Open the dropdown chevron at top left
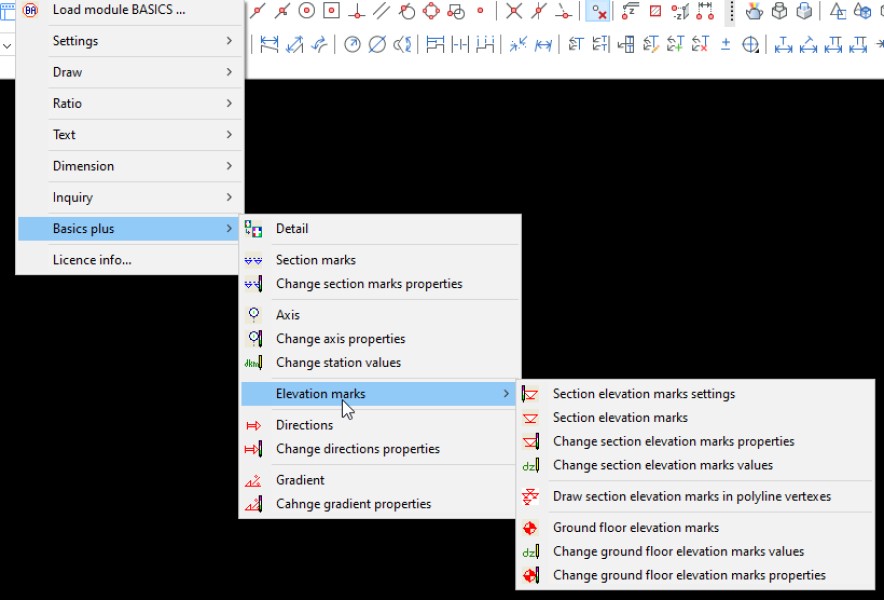Screen dimensions: 884x600 [8, 46]
